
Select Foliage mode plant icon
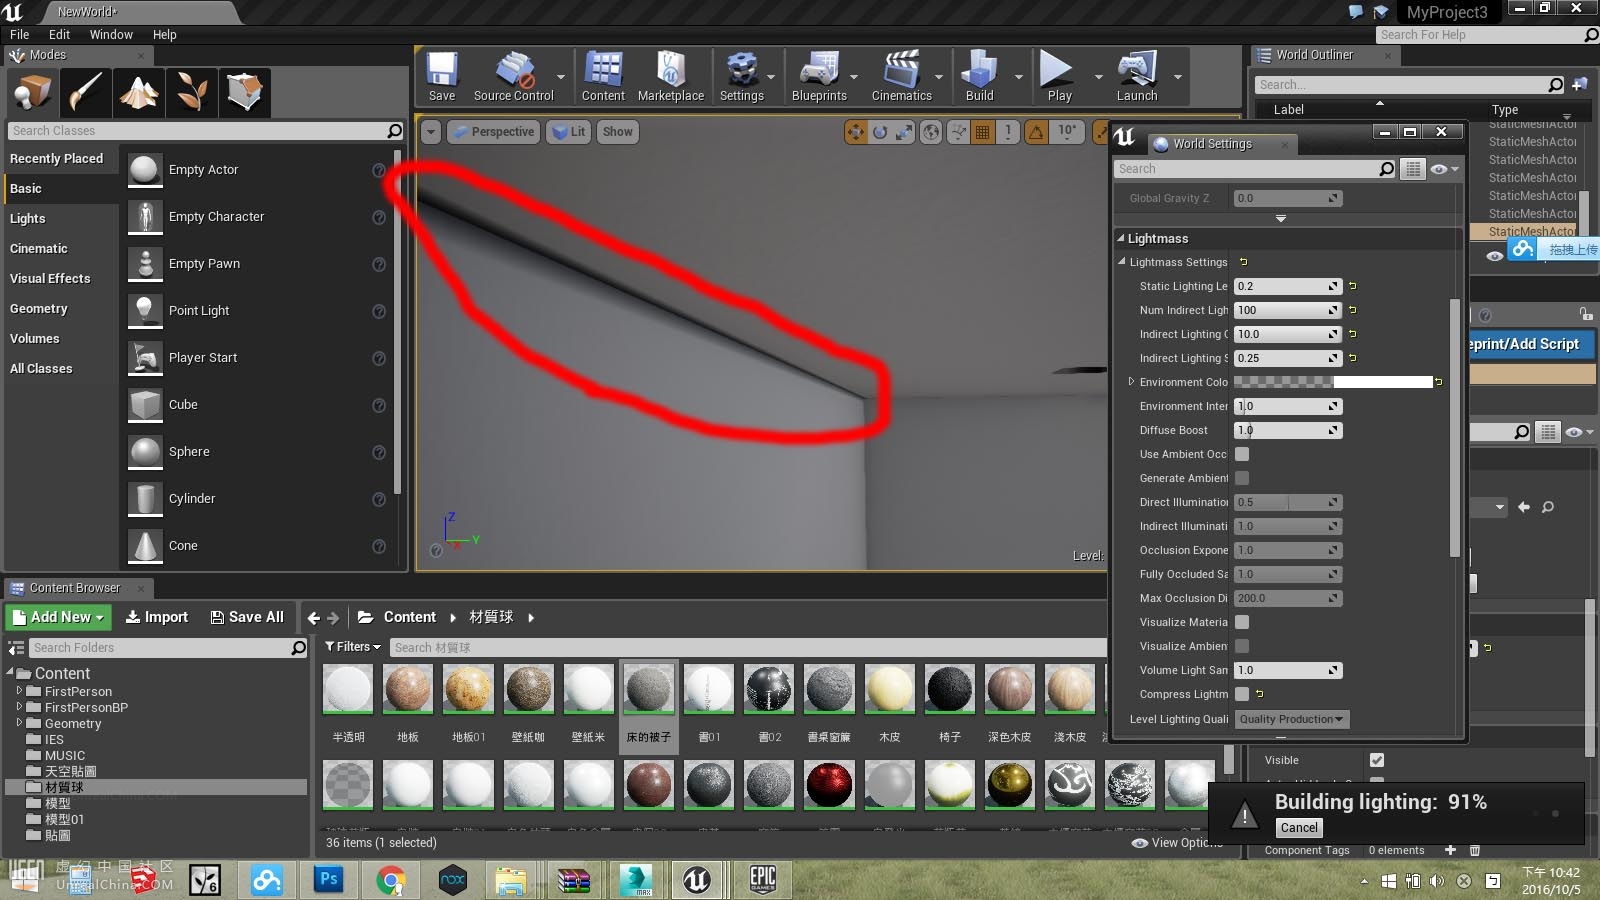click(191, 92)
